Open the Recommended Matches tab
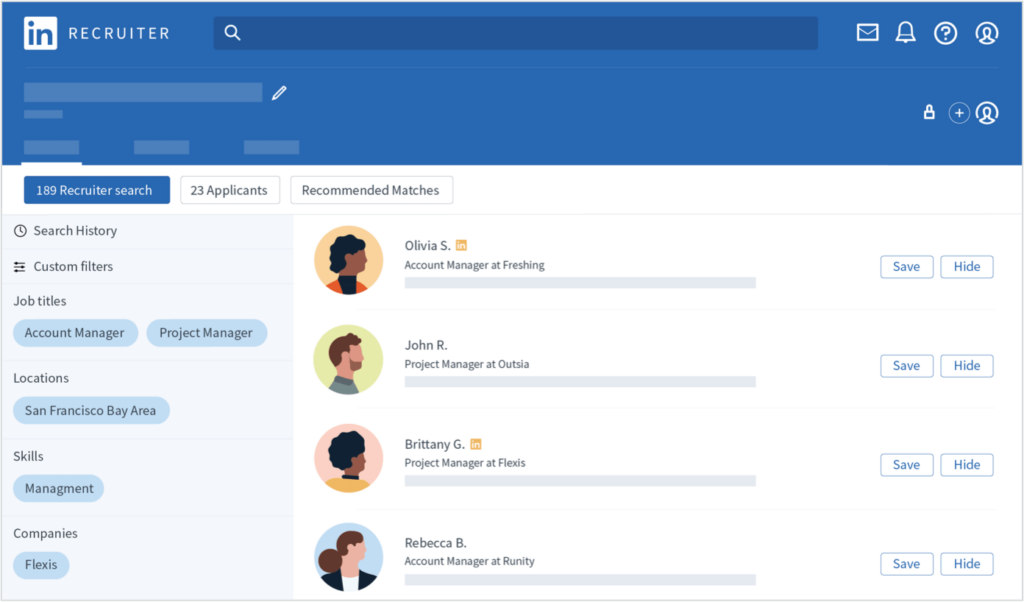1024x602 pixels. pos(371,189)
